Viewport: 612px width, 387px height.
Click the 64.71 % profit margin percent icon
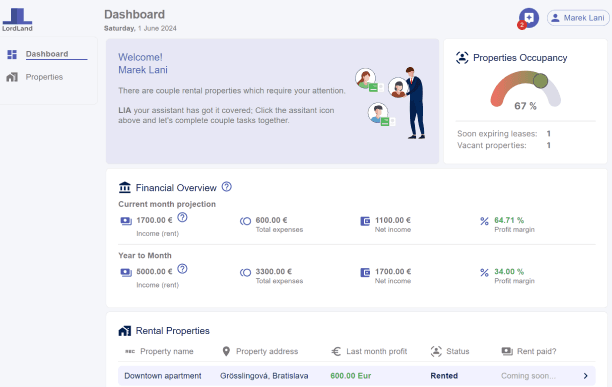point(484,221)
